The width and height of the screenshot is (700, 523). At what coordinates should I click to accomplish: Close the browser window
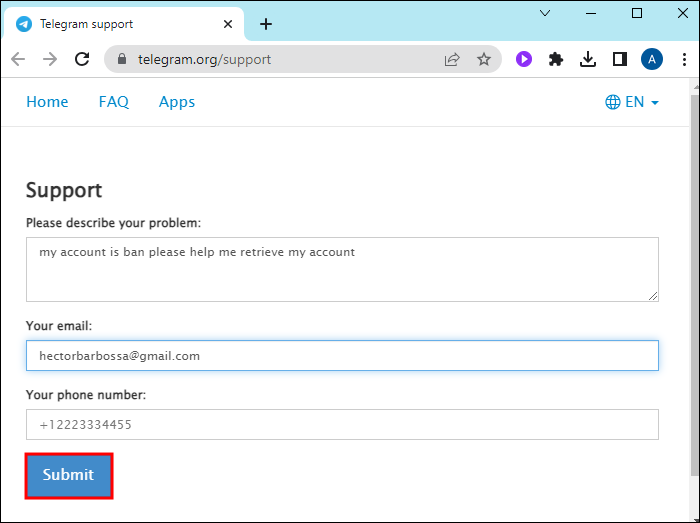click(683, 13)
